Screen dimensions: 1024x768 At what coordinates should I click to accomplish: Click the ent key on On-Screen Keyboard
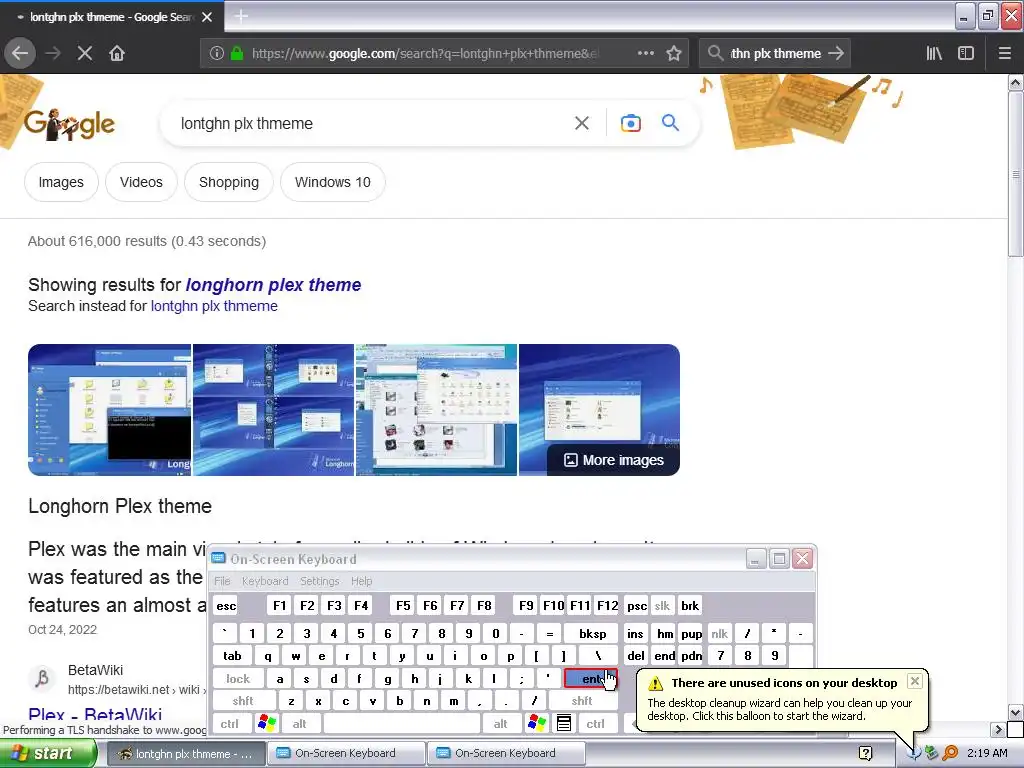tap(590, 679)
